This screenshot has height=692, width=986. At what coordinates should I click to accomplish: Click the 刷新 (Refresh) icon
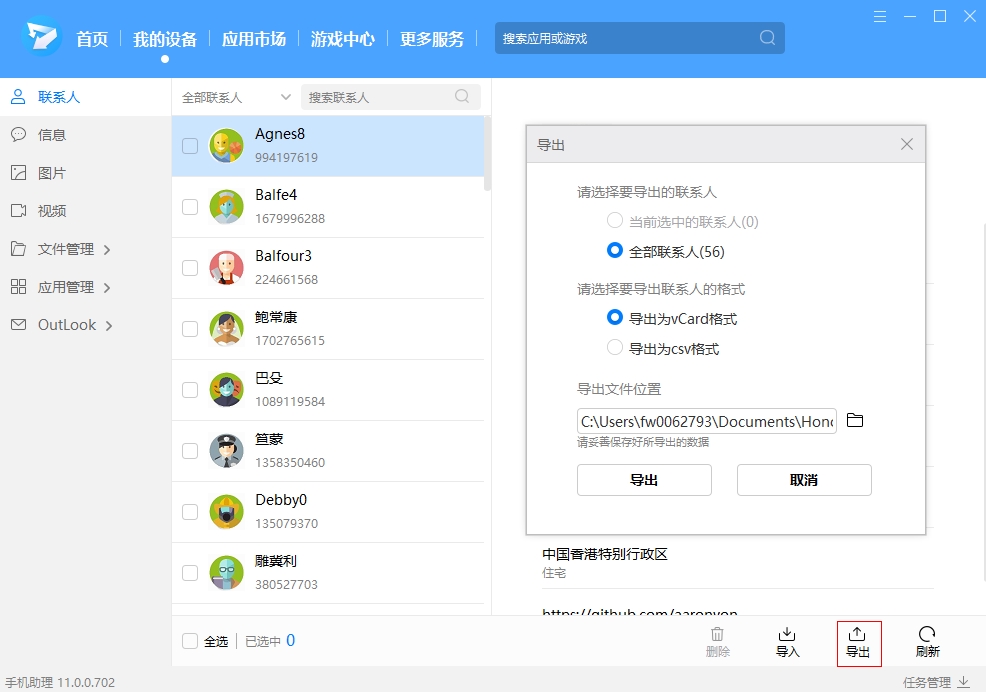click(927, 643)
